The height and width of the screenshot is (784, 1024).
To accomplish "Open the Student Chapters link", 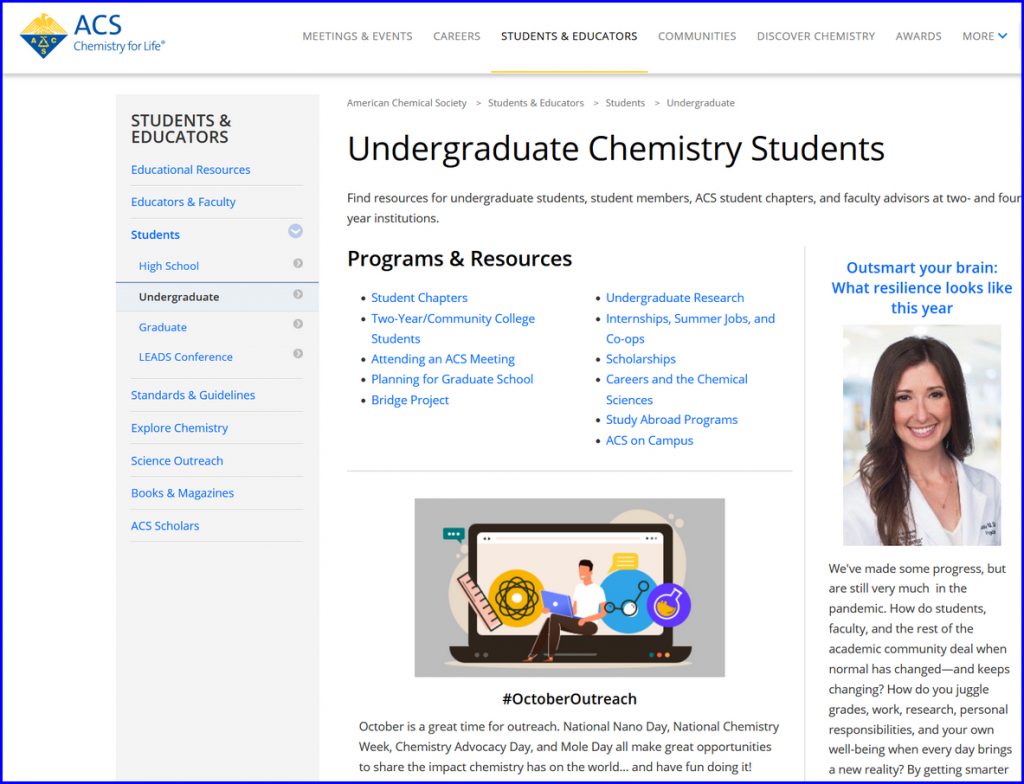I will tap(419, 298).
